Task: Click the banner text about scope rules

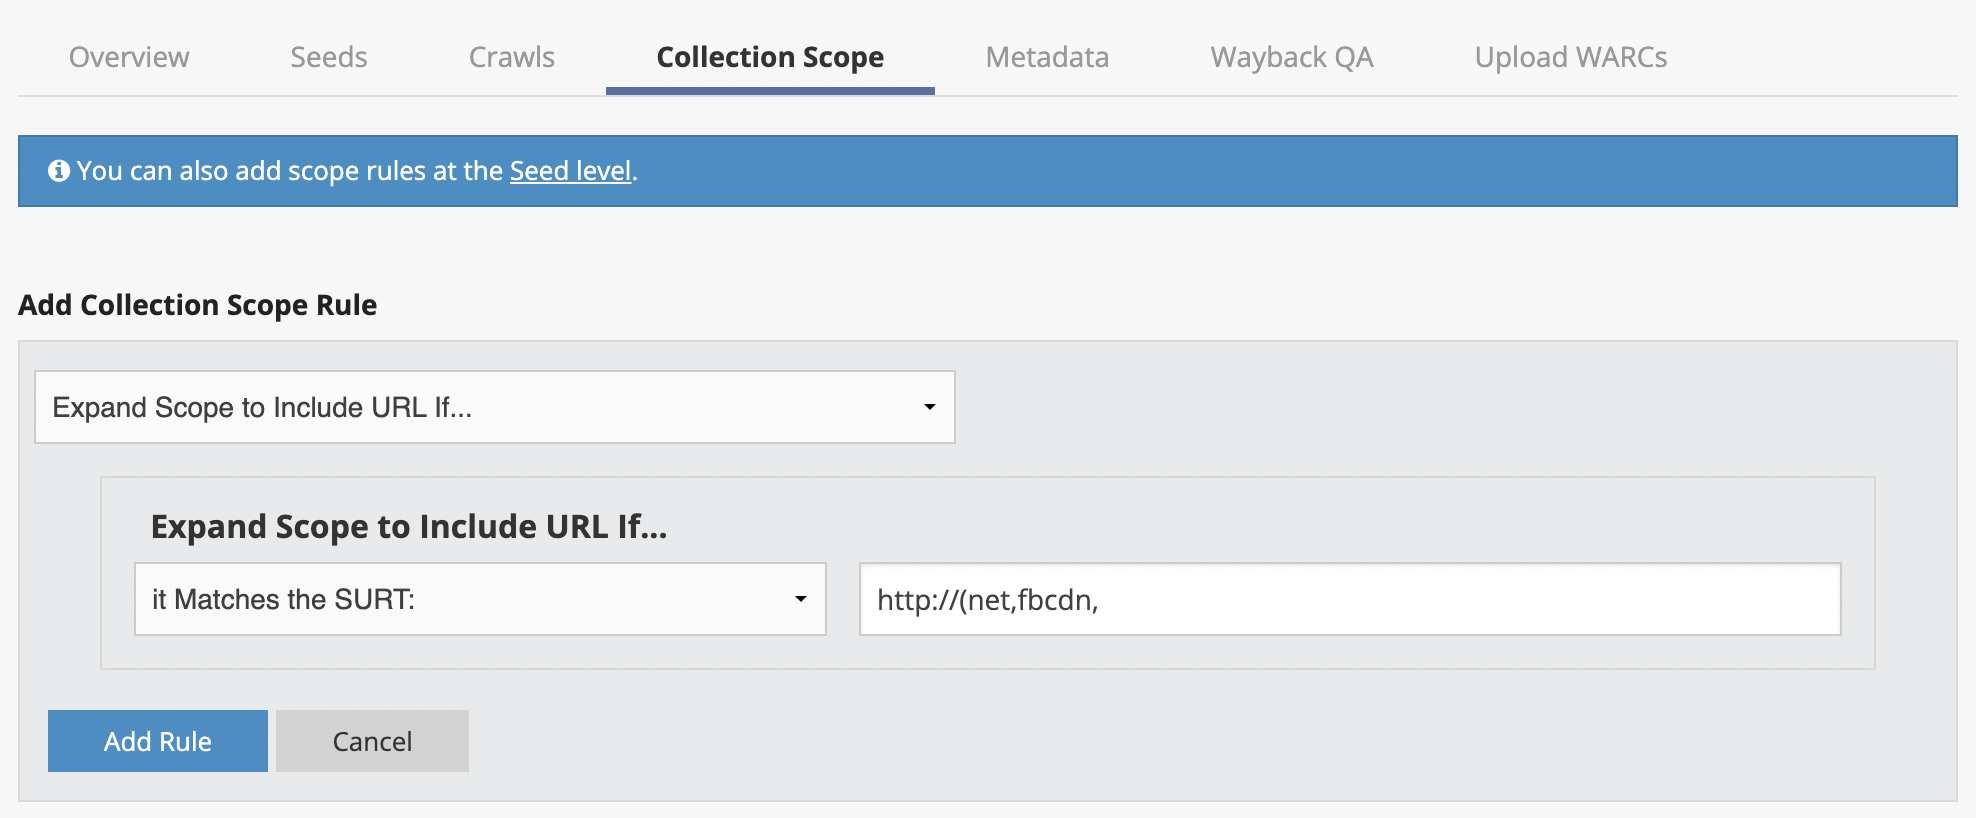Action: click(290, 171)
